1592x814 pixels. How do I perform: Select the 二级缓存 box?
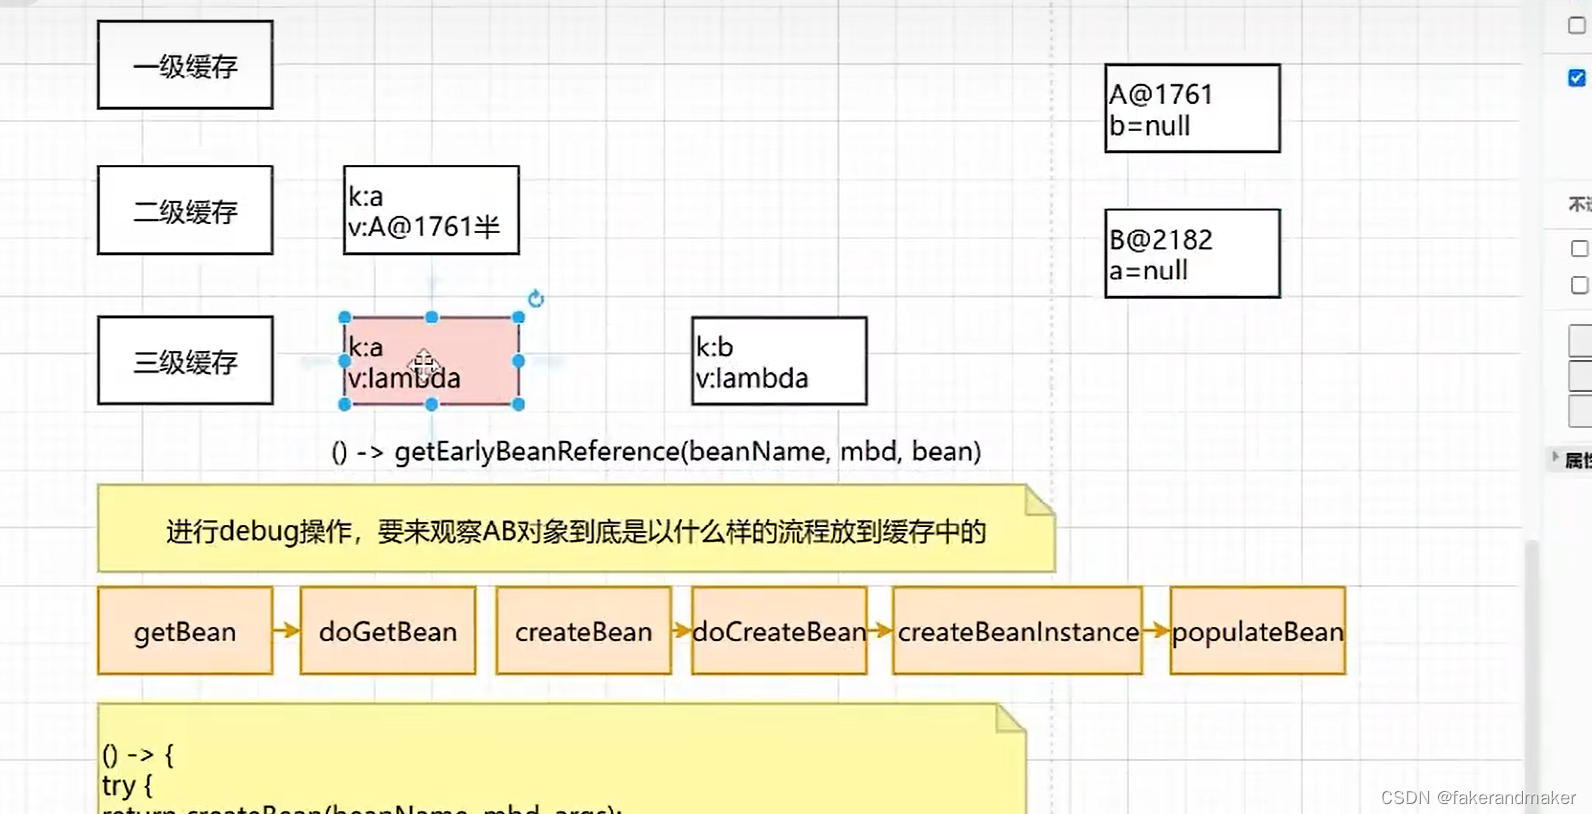click(185, 210)
